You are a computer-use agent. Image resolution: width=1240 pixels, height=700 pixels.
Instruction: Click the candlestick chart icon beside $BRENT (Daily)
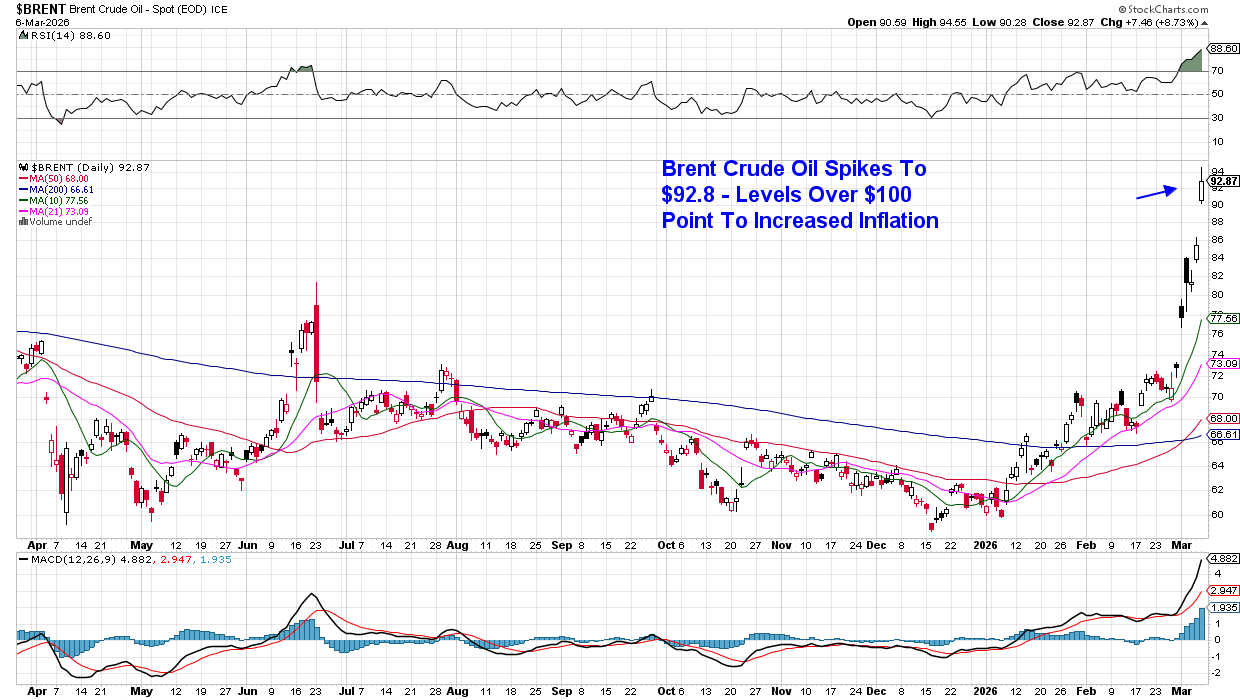coord(21,166)
